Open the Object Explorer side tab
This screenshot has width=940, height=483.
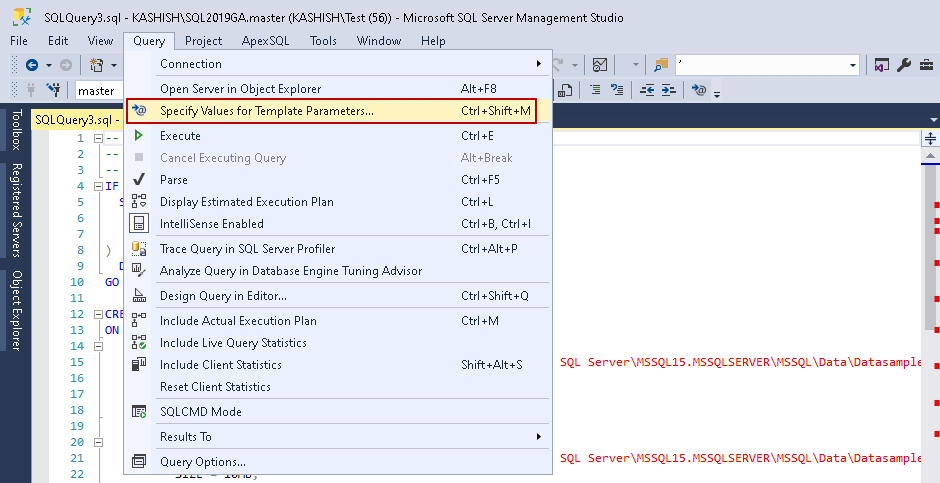coord(17,311)
